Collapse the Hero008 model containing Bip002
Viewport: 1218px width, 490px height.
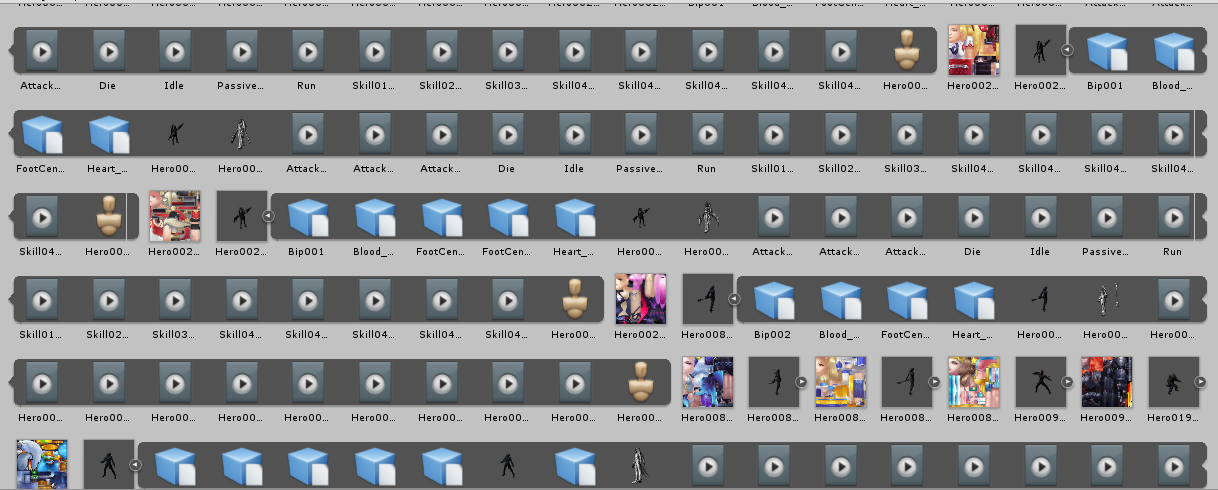coord(734,299)
